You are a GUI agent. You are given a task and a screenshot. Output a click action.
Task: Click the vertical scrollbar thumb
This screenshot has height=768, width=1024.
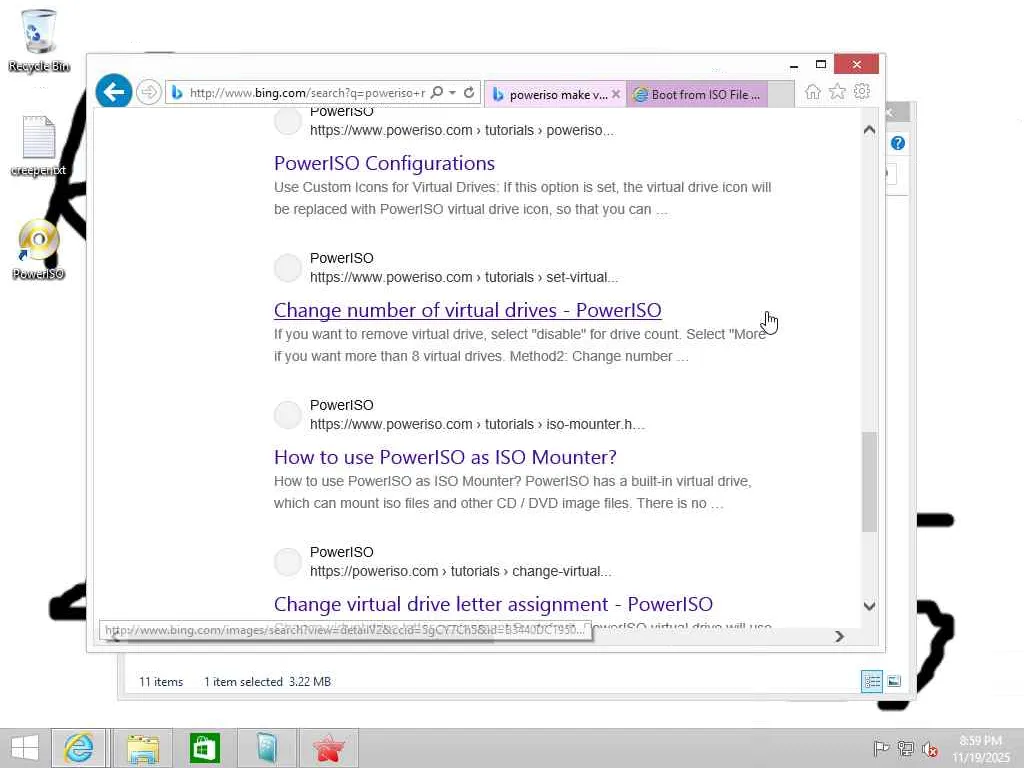[x=869, y=482]
